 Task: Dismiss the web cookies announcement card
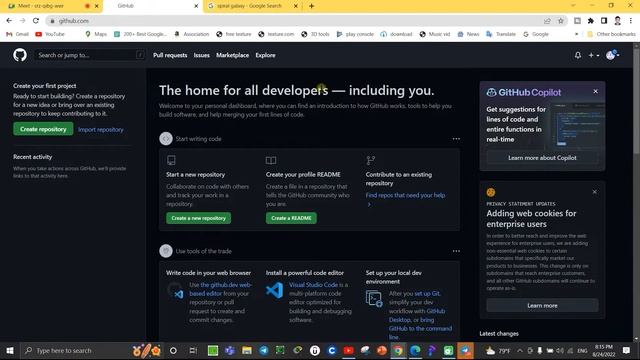point(595,192)
